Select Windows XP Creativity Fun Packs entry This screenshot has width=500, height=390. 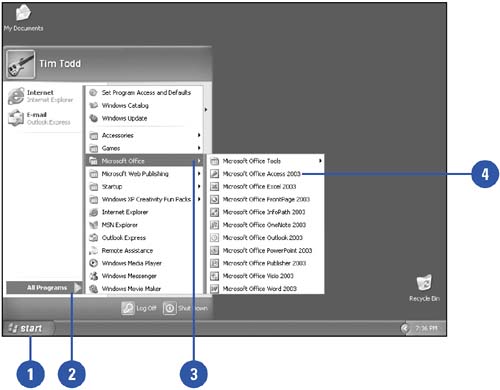point(144,199)
